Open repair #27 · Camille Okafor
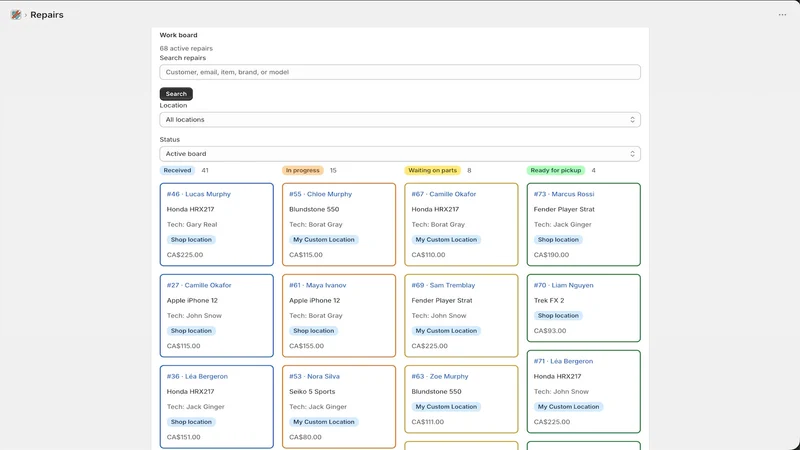Viewport: 800px width, 450px height. point(199,285)
